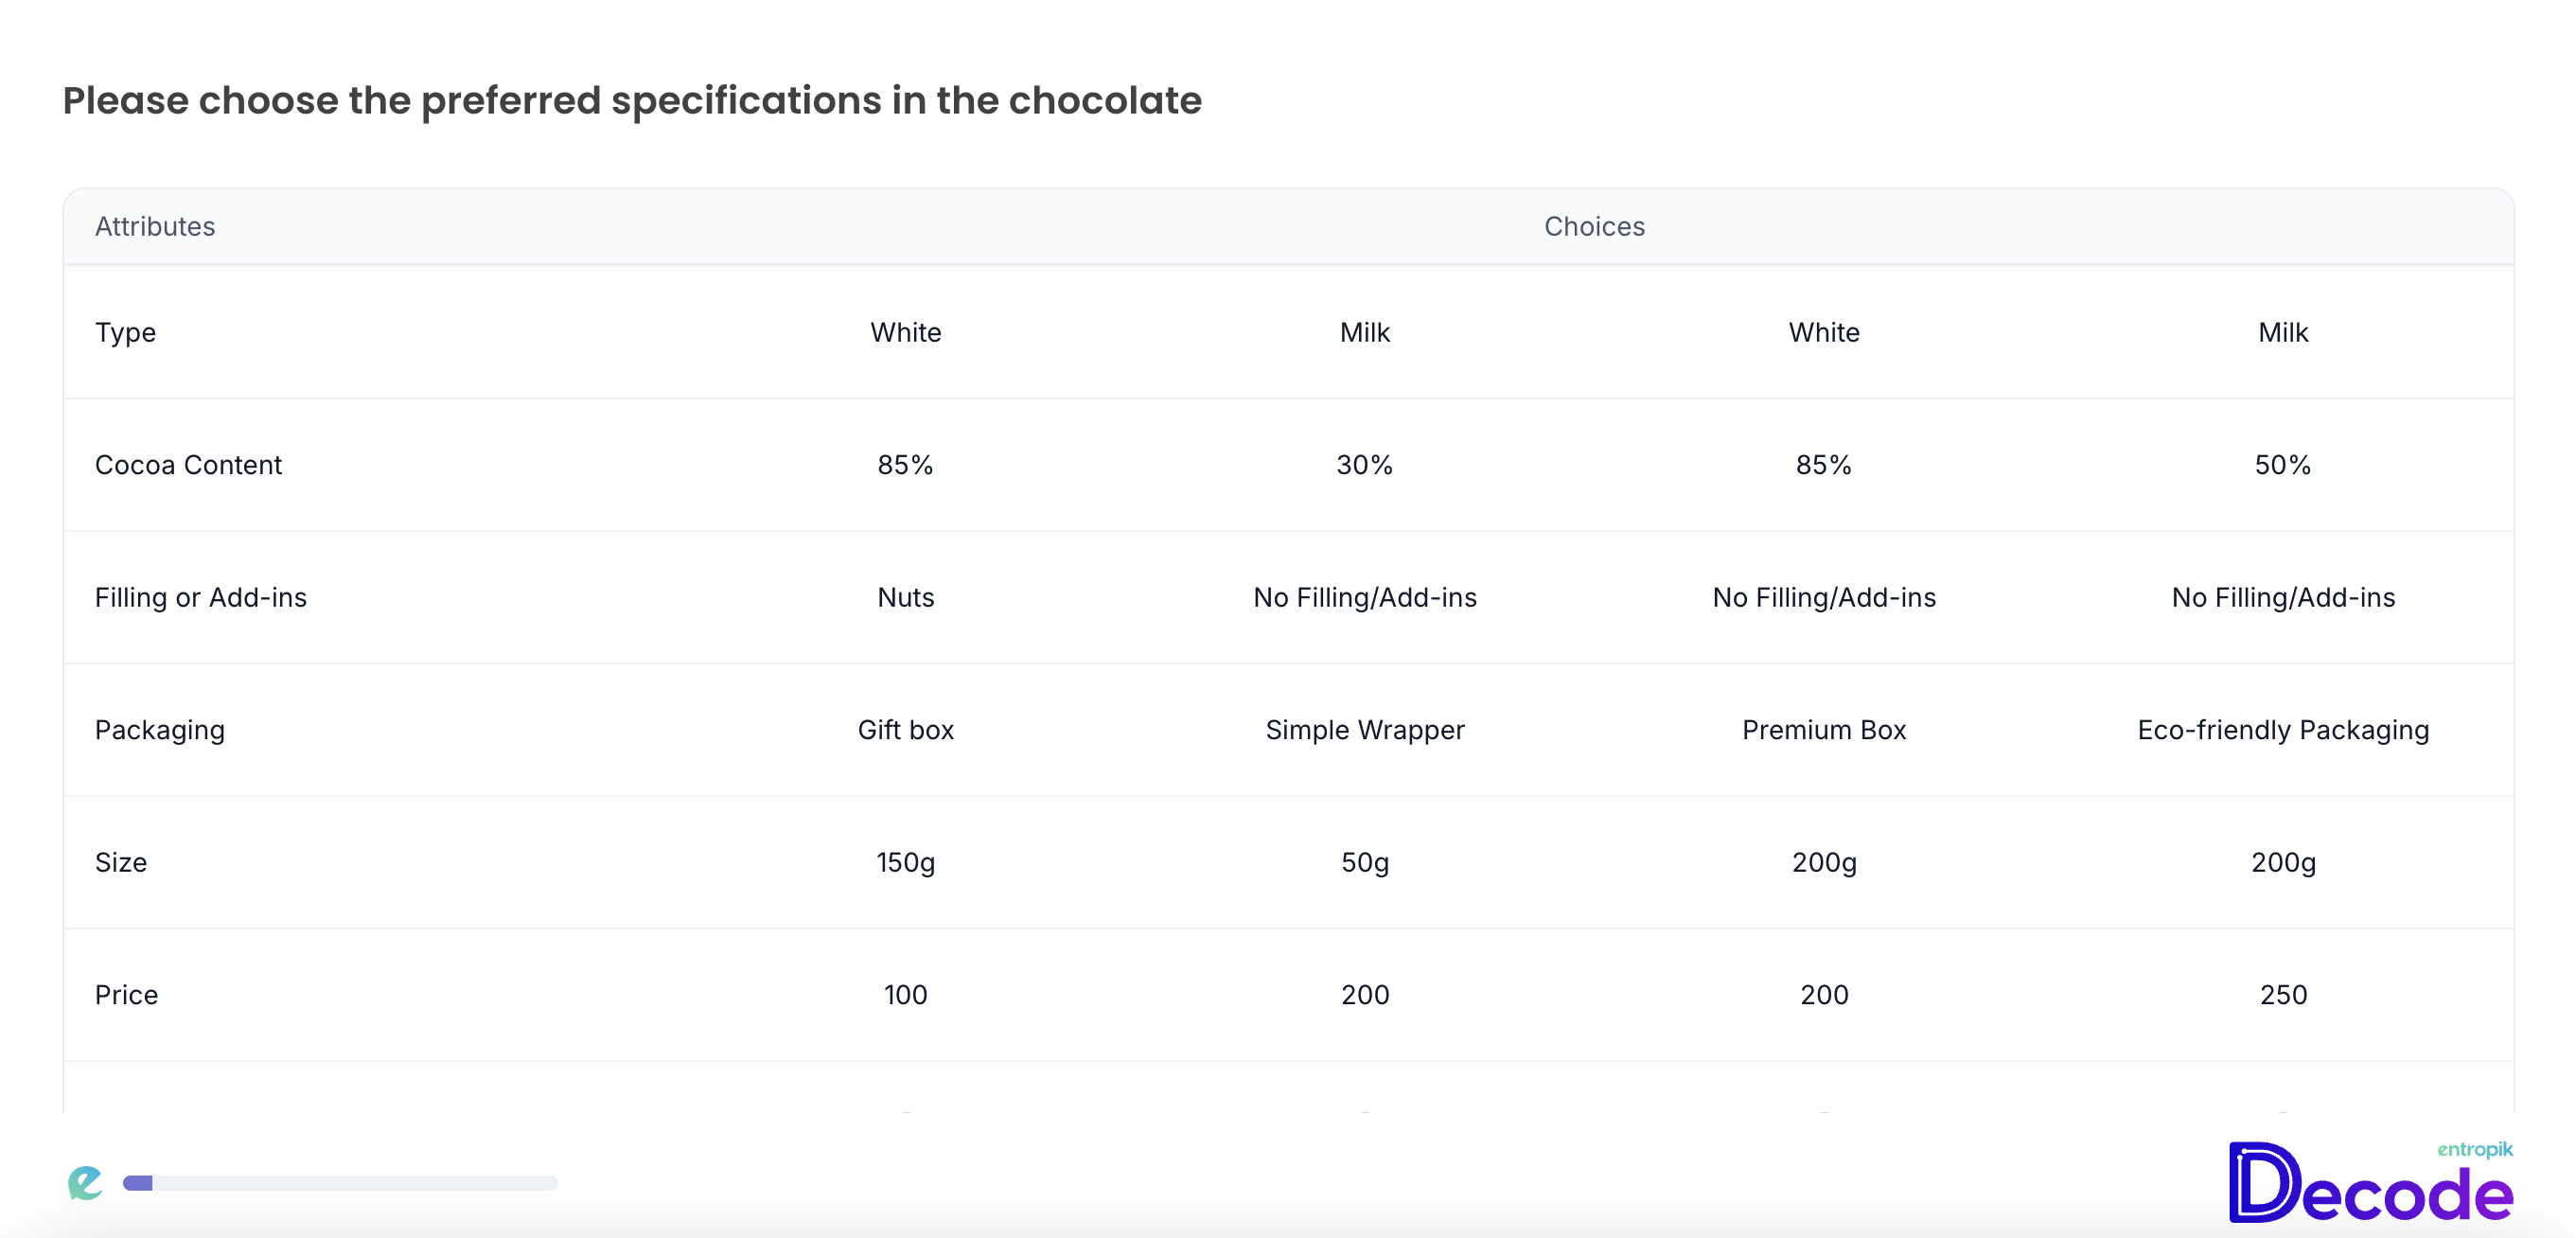Screen dimensions: 2576x1238
Task: Click the 50g size value
Action: click(1365, 862)
